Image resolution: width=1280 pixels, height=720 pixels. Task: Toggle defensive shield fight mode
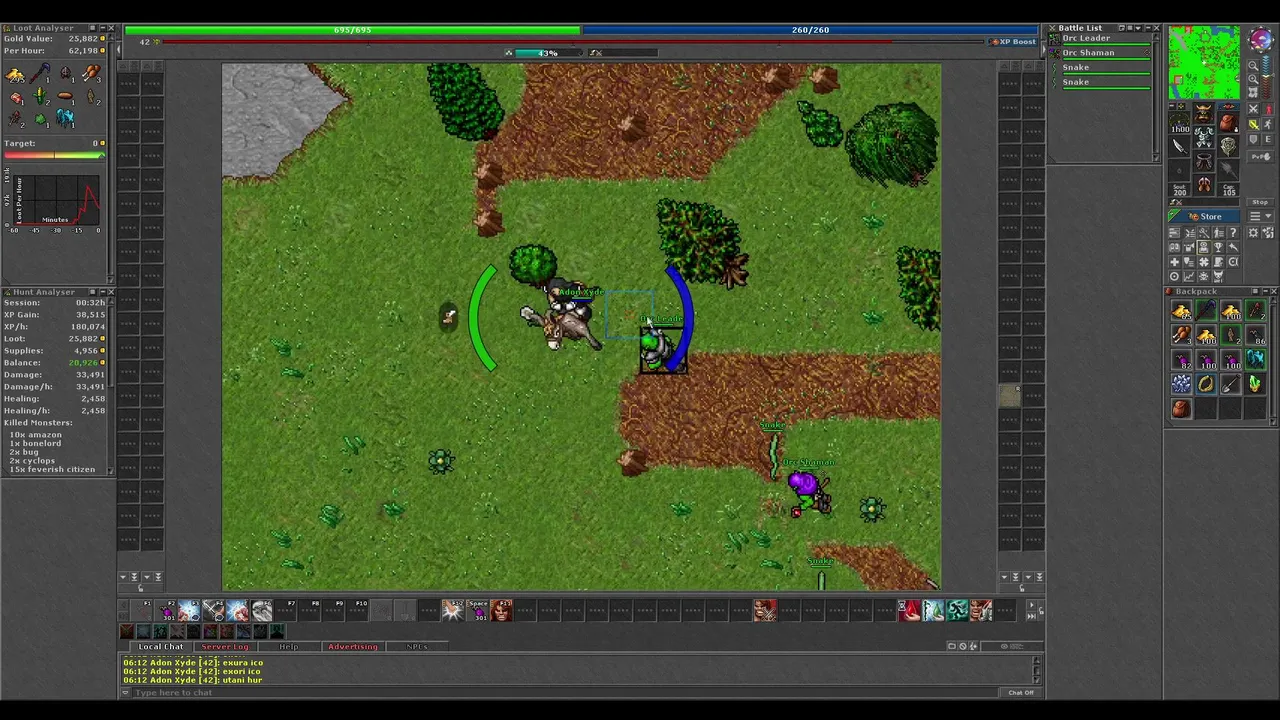pos(1253,139)
